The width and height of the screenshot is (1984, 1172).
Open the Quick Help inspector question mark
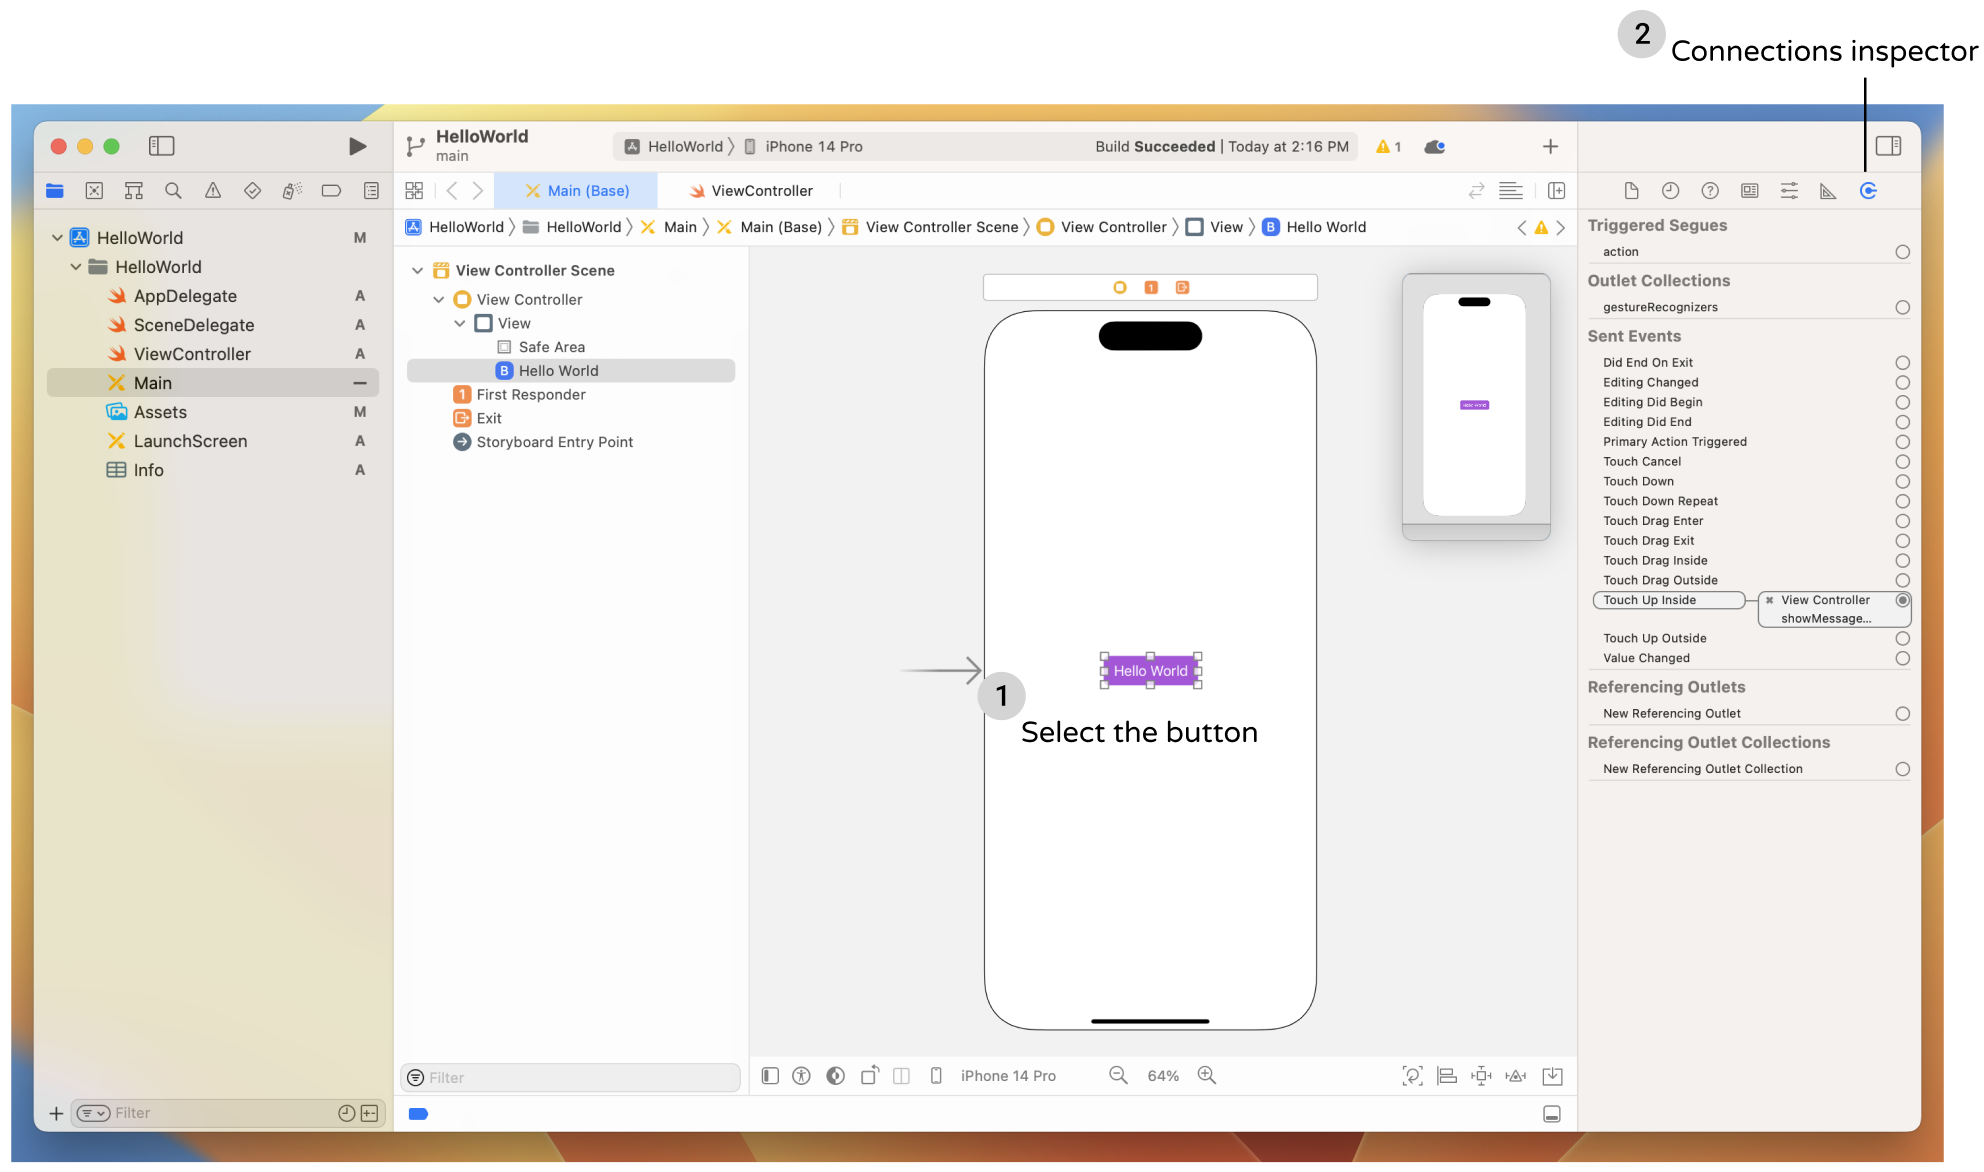click(1710, 190)
